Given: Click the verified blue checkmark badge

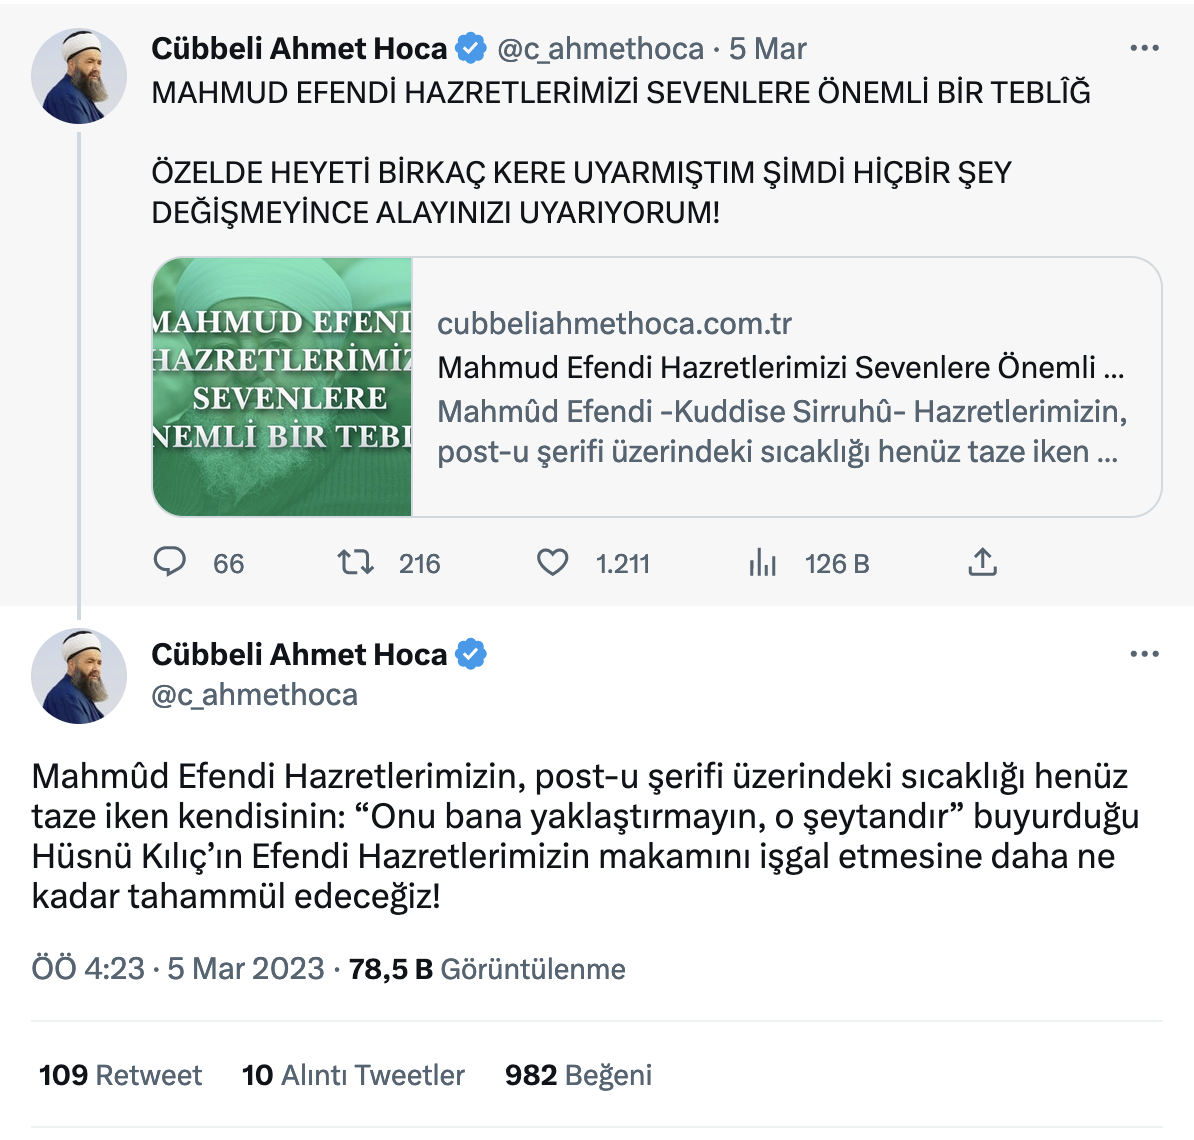Looking at the screenshot, I should pyautogui.click(x=468, y=47).
